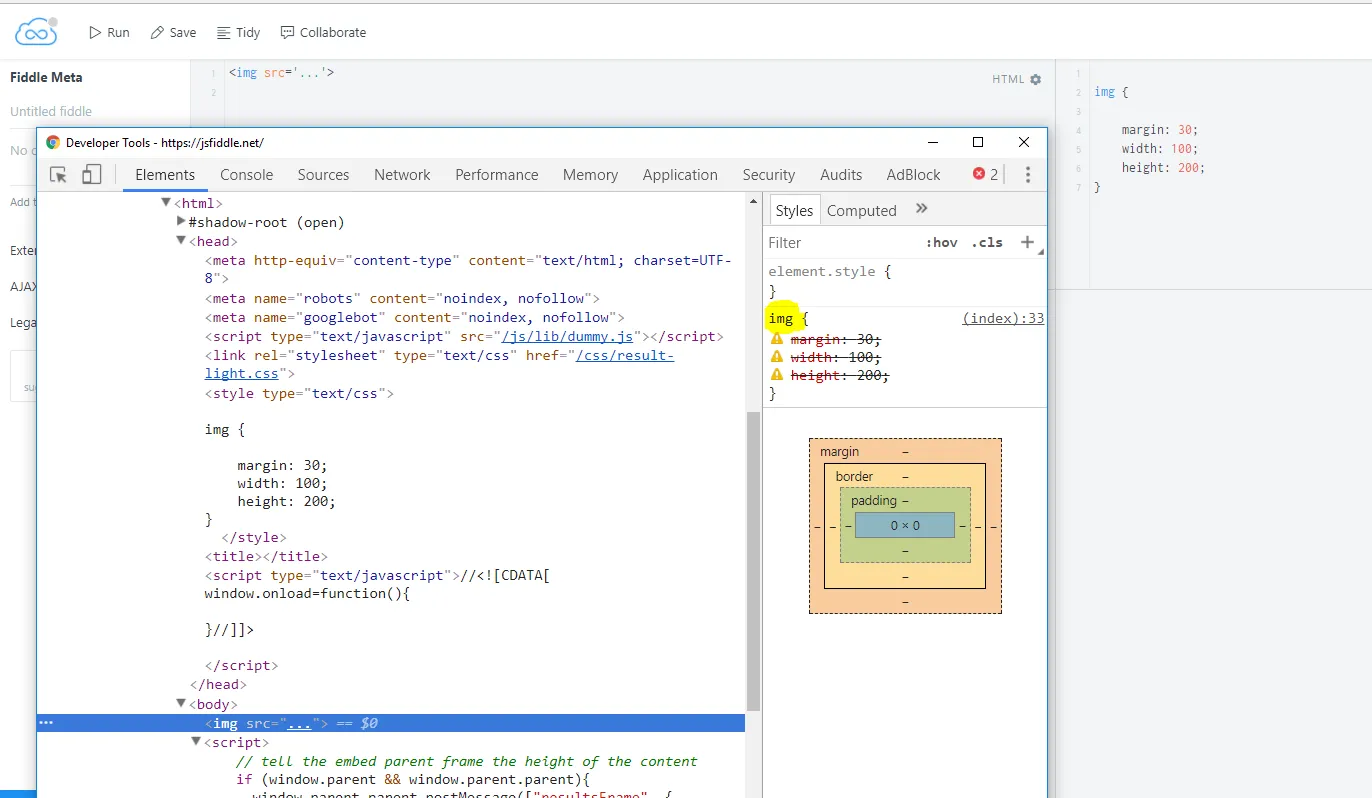This screenshot has height=798, width=1372.
Task: Collapse the body node triangle
Action: pyautogui.click(x=181, y=704)
